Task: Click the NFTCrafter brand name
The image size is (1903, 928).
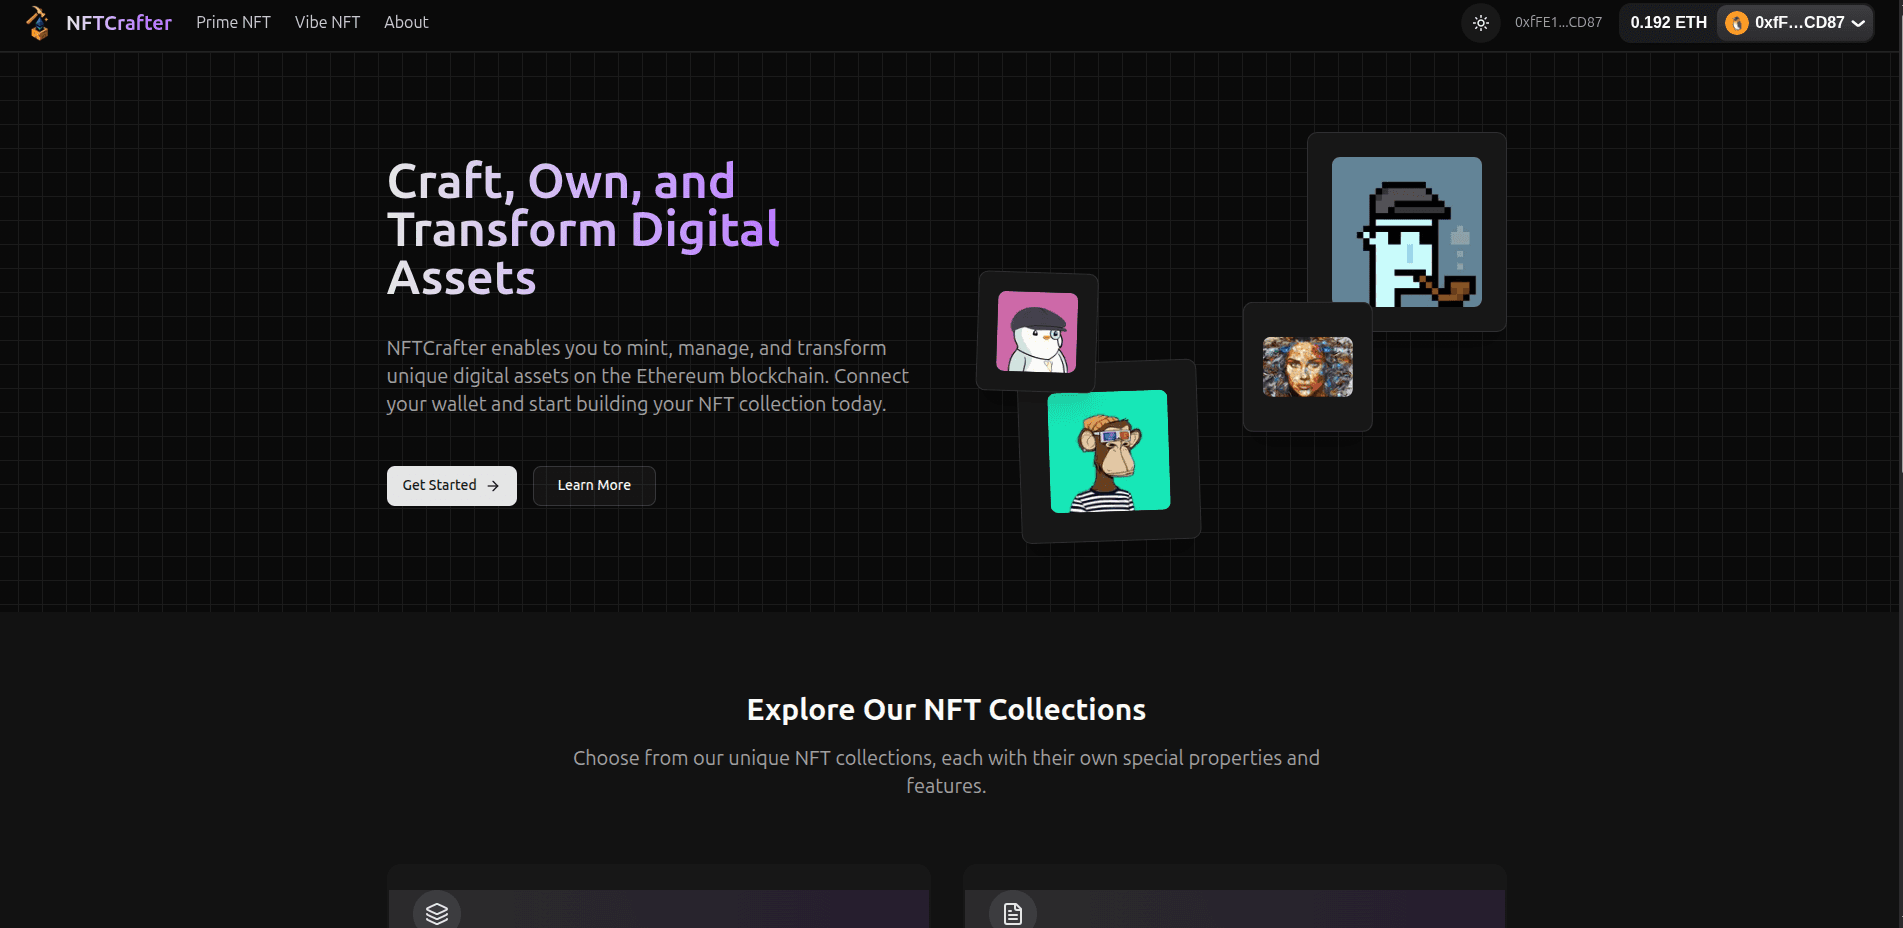Action: tap(119, 22)
